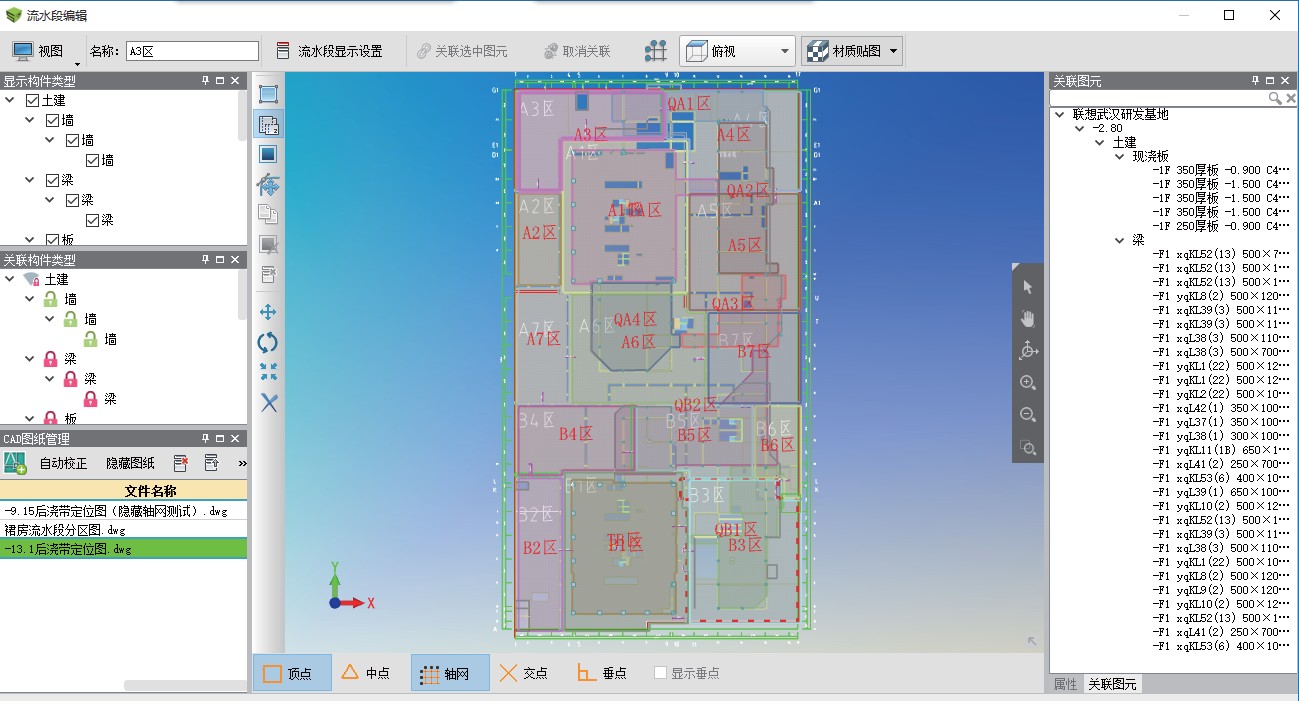Select 裙房流水段分区图.dwg in file list
The width and height of the screenshot is (1299, 701).
65,530
